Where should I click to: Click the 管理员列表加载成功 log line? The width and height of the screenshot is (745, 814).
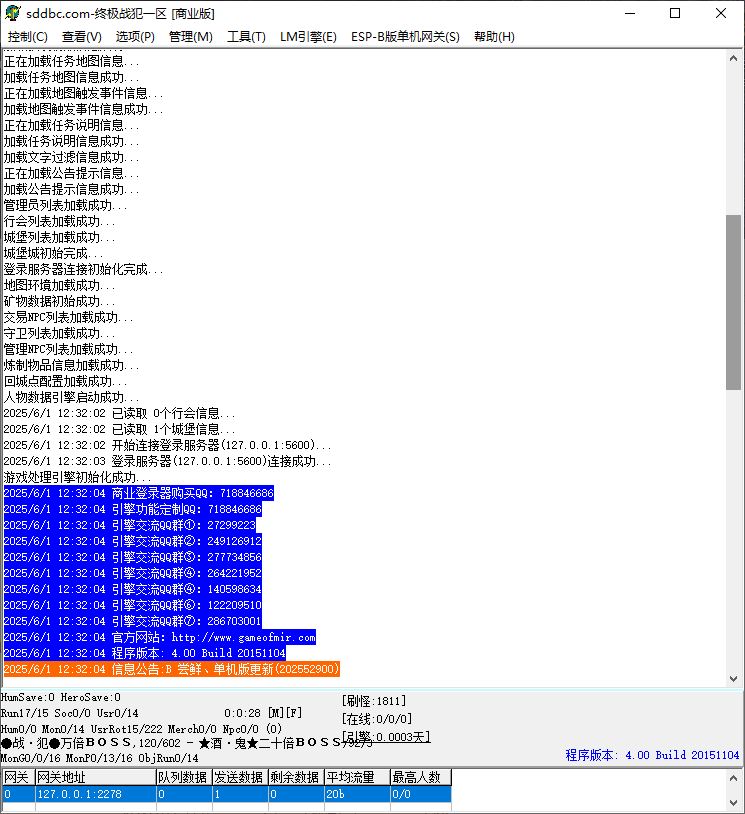coord(65,205)
